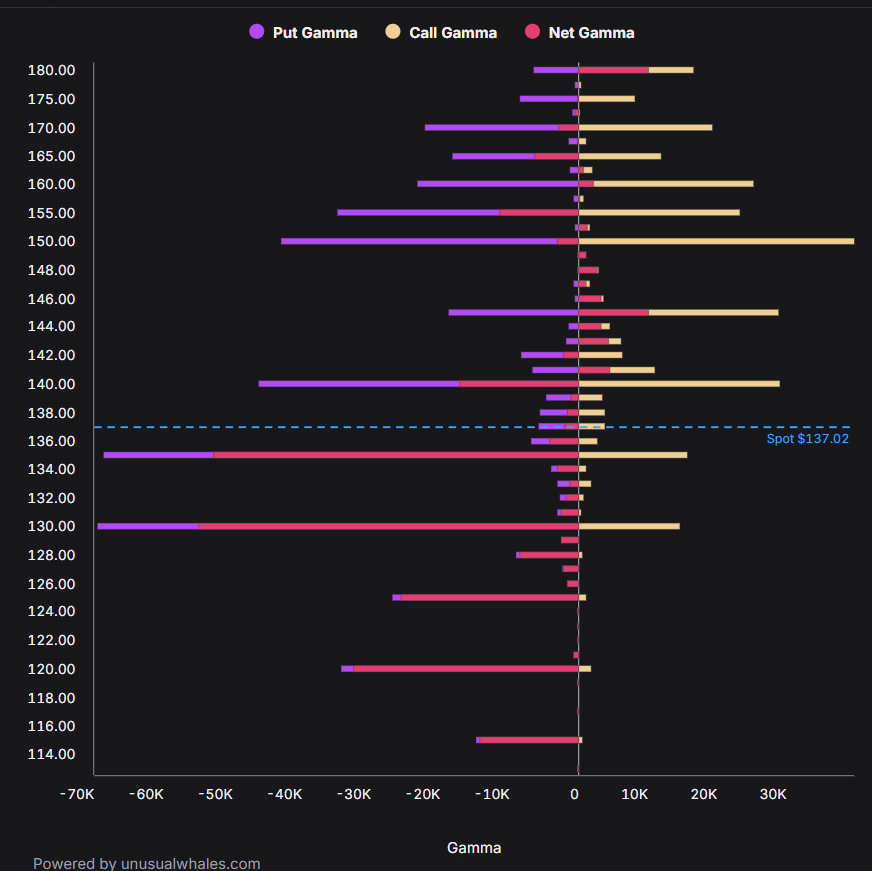
Task: Click the 136.00 strike axis label
Action: click(x=51, y=441)
